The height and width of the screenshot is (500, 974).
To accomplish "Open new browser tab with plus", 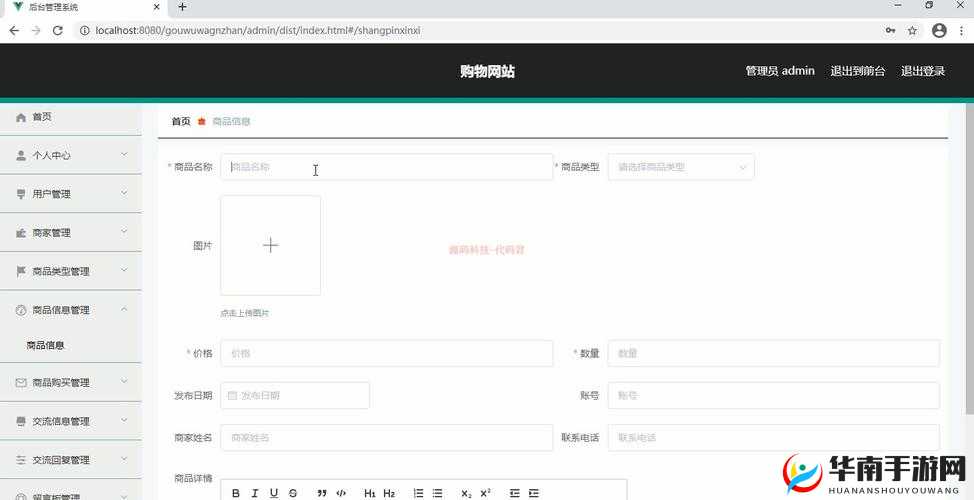I will coord(182,7).
